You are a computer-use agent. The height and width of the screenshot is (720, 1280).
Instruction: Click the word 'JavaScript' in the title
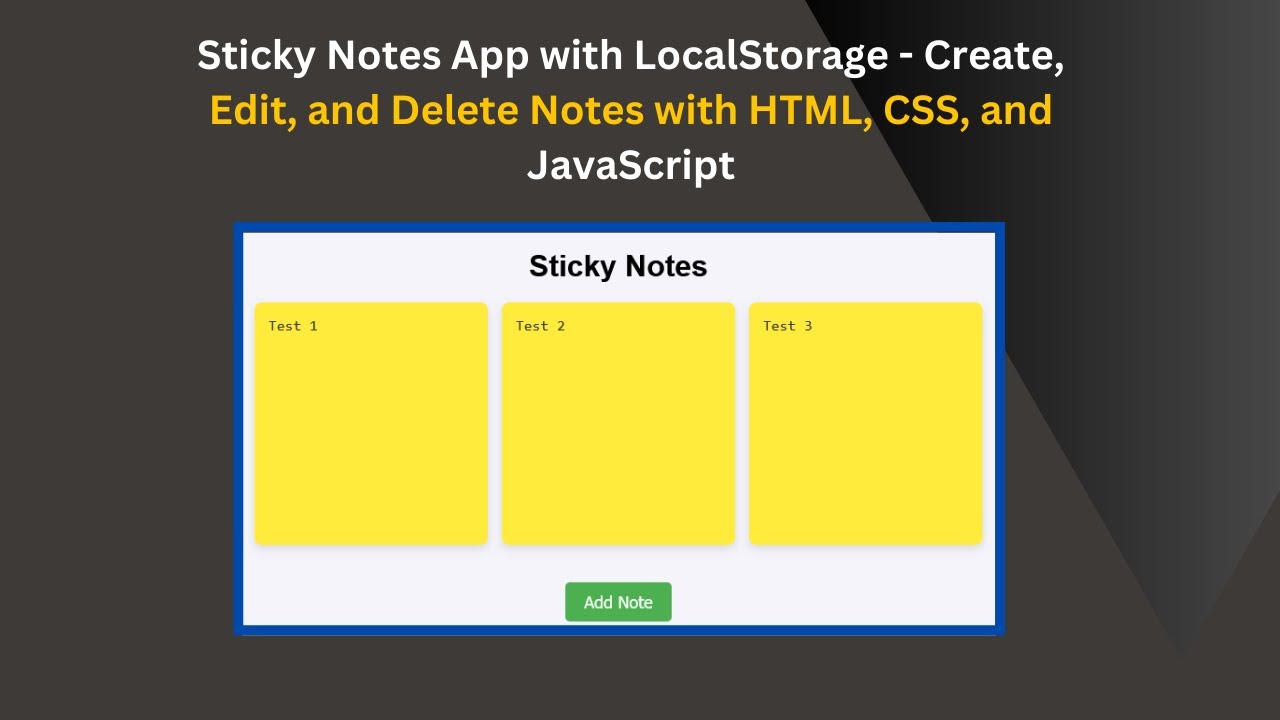(x=631, y=165)
